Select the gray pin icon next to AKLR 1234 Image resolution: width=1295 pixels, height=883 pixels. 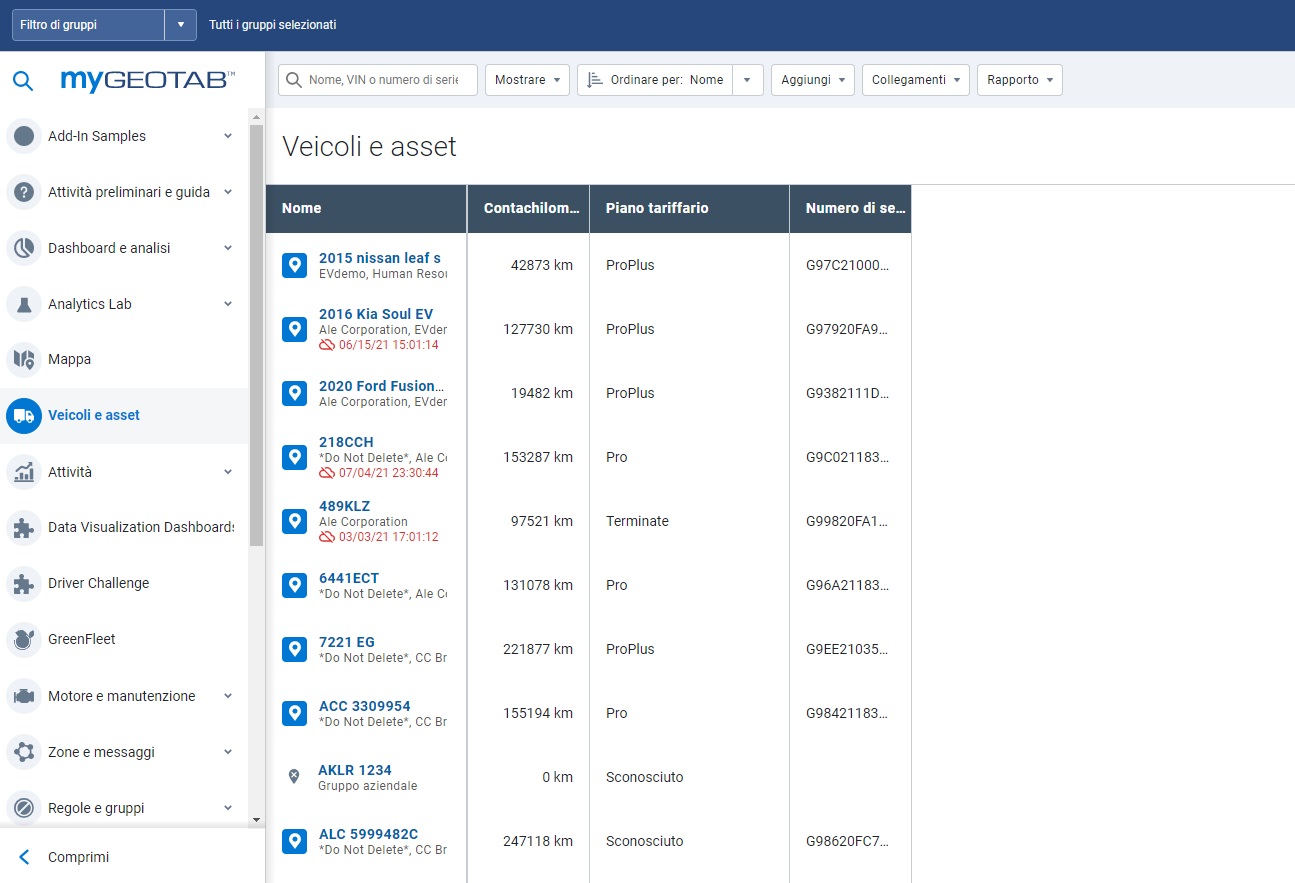coord(294,777)
